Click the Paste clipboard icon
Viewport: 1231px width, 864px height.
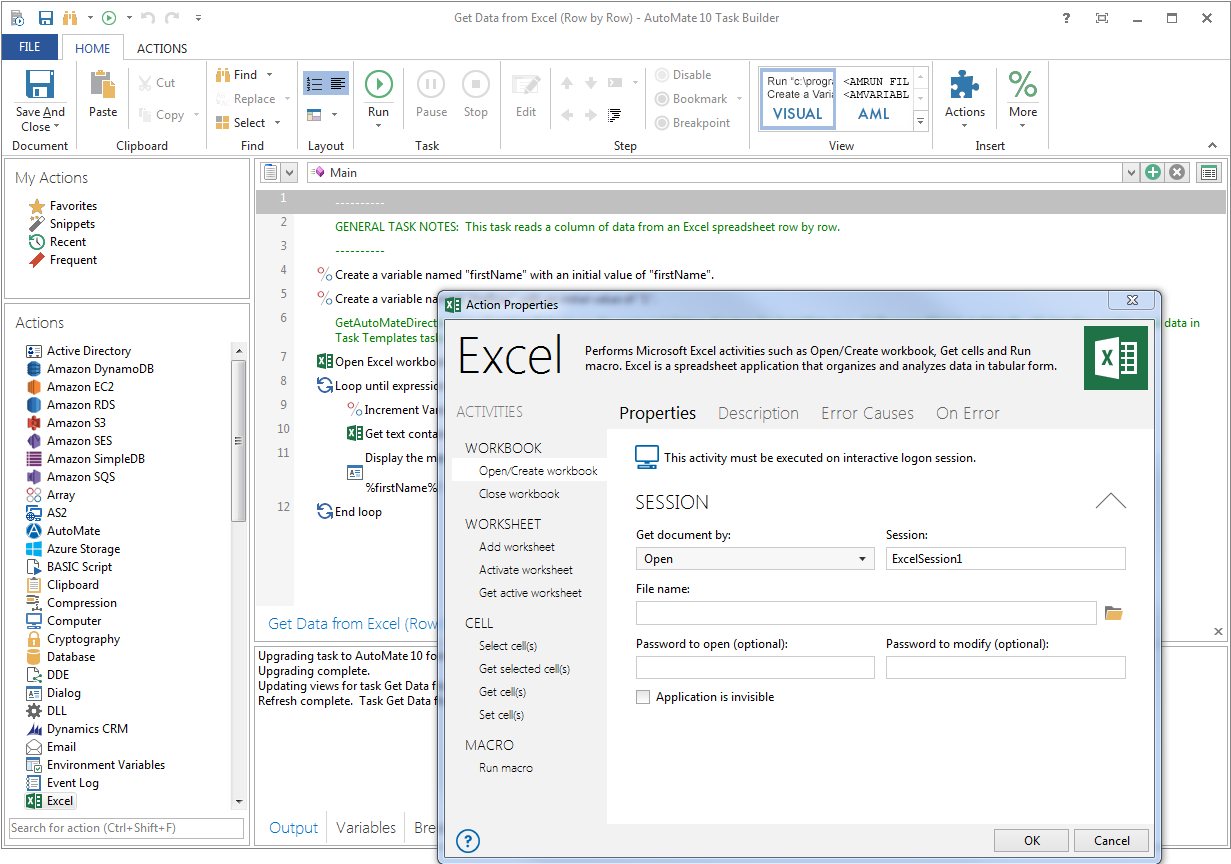pyautogui.click(x=103, y=84)
